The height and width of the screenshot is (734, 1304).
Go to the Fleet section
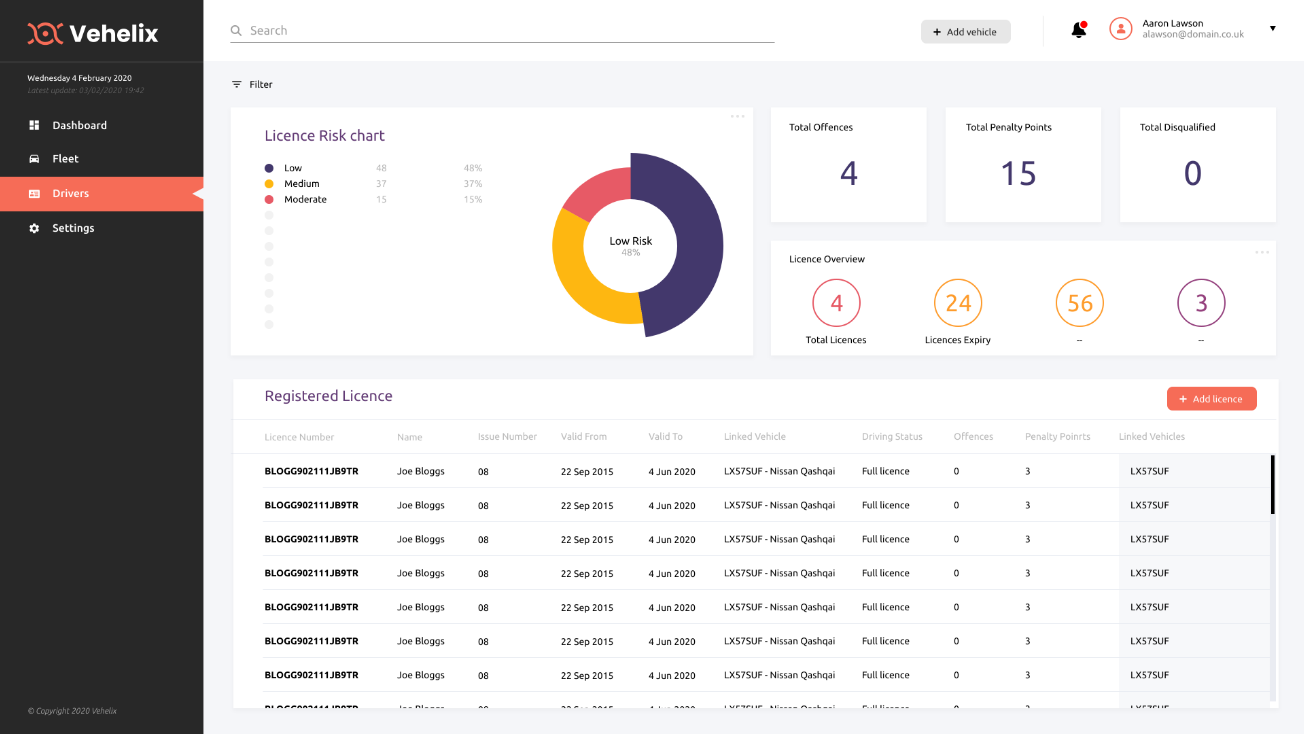(x=65, y=159)
